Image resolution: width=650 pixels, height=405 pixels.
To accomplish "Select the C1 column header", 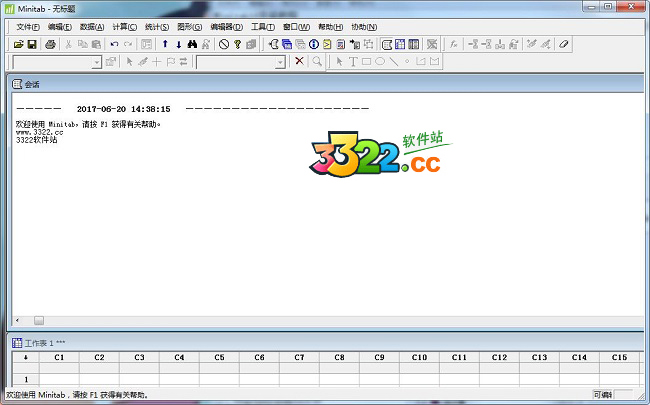I will tap(59, 357).
